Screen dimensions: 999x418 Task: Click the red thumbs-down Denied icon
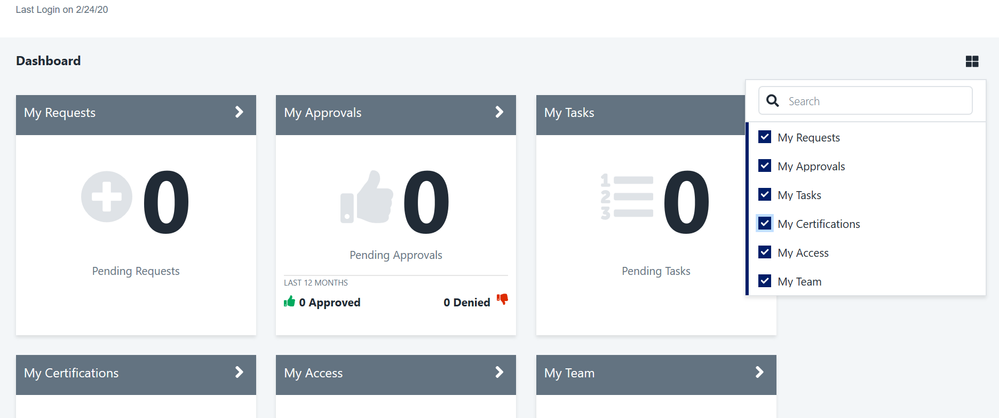pyautogui.click(x=502, y=300)
